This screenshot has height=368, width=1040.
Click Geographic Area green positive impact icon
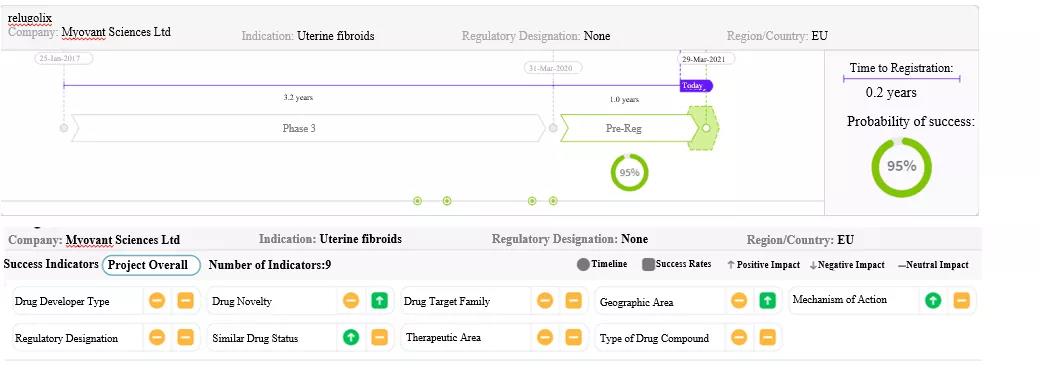click(767, 301)
